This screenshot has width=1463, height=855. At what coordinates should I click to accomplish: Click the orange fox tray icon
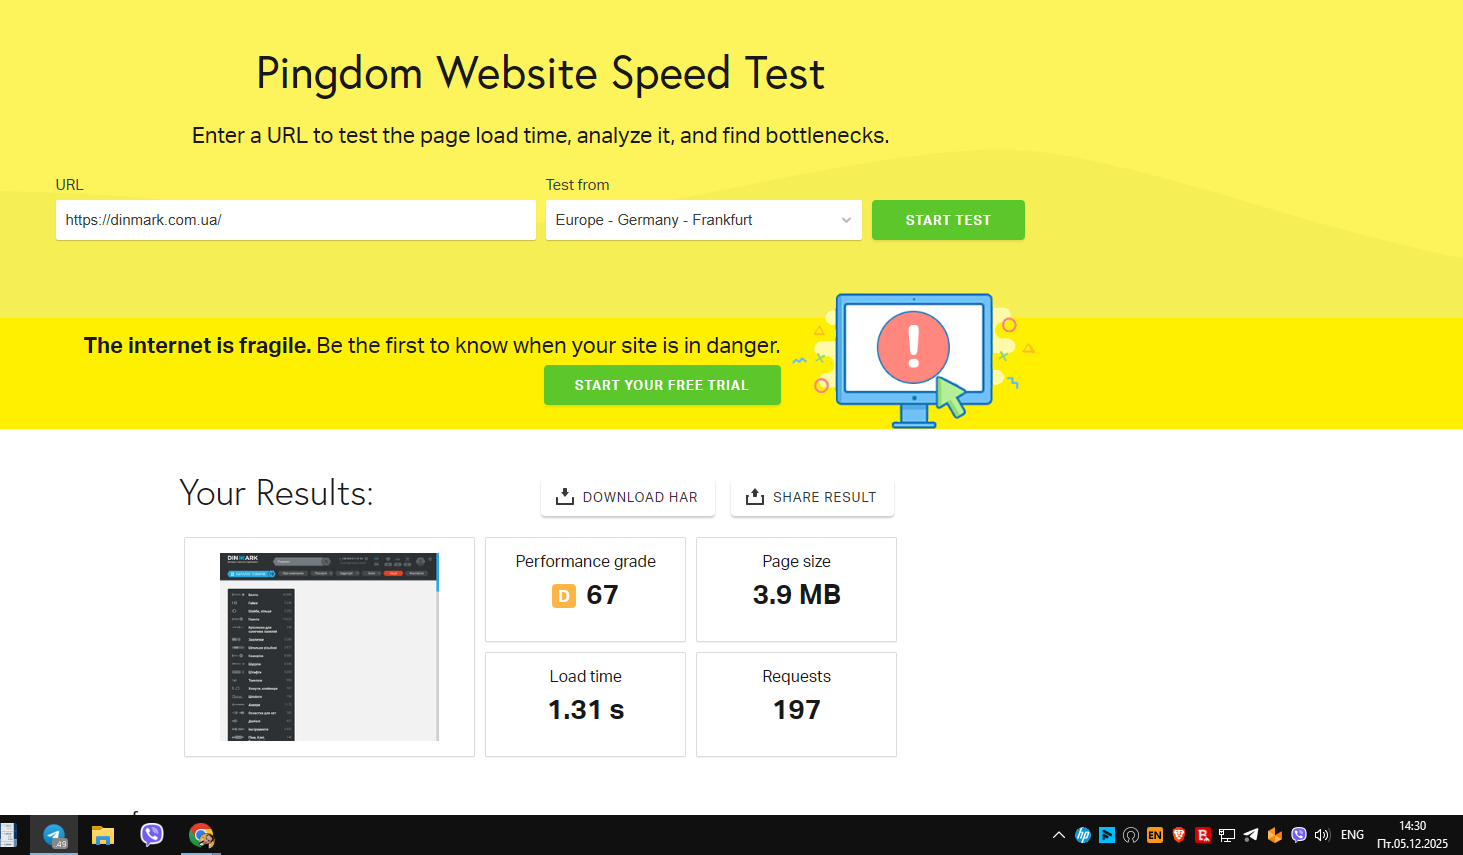(1275, 835)
